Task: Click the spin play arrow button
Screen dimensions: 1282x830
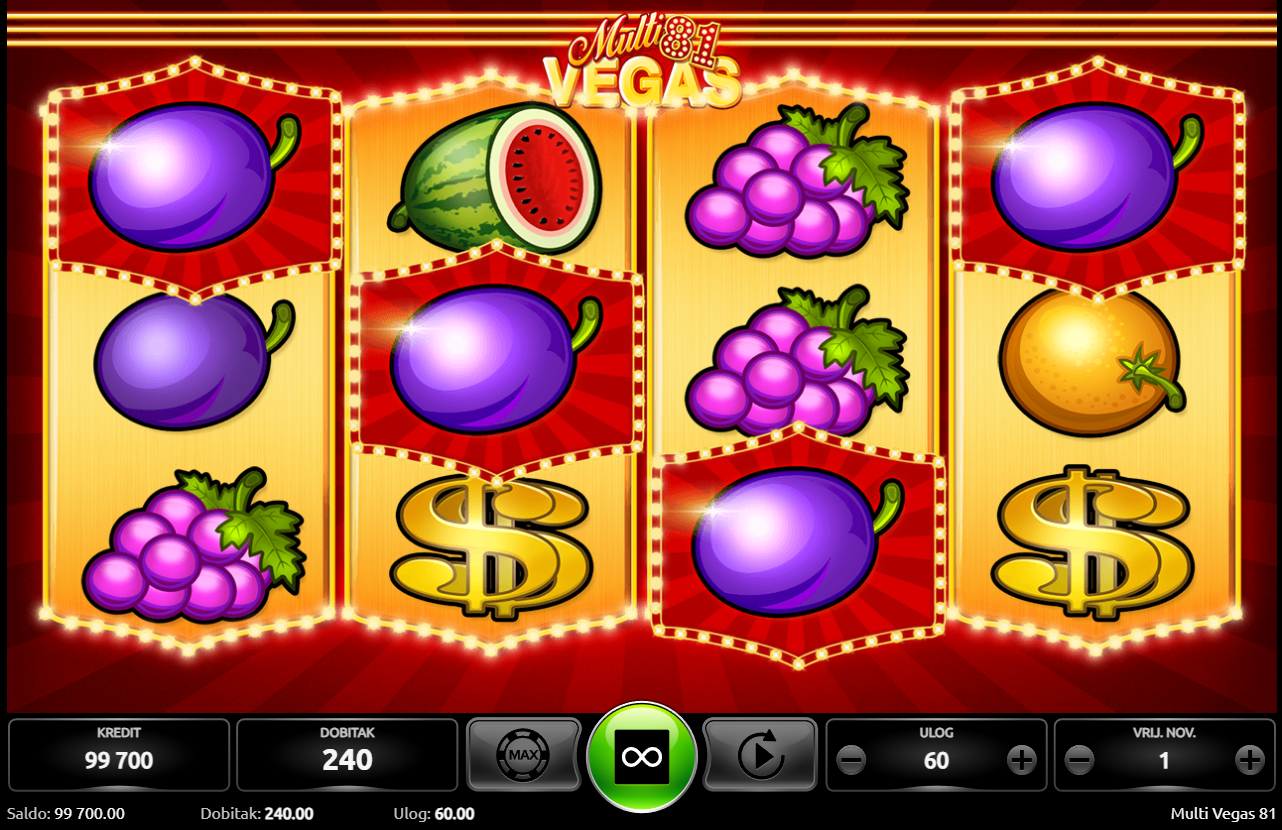Action: (760, 755)
